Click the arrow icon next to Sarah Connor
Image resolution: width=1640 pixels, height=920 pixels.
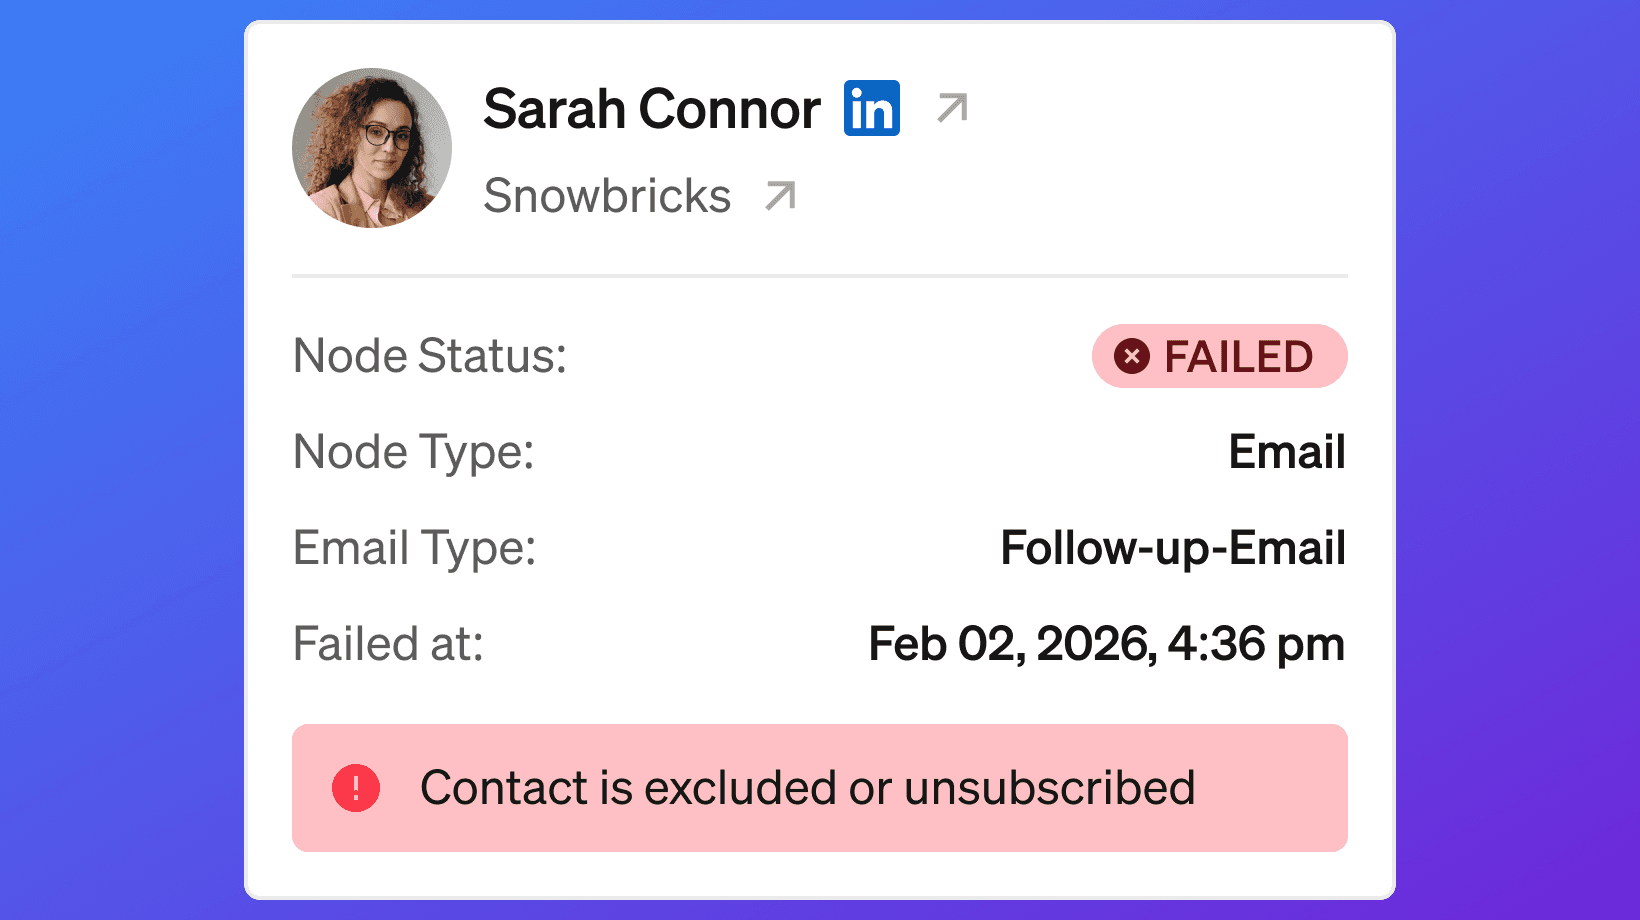click(952, 107)
